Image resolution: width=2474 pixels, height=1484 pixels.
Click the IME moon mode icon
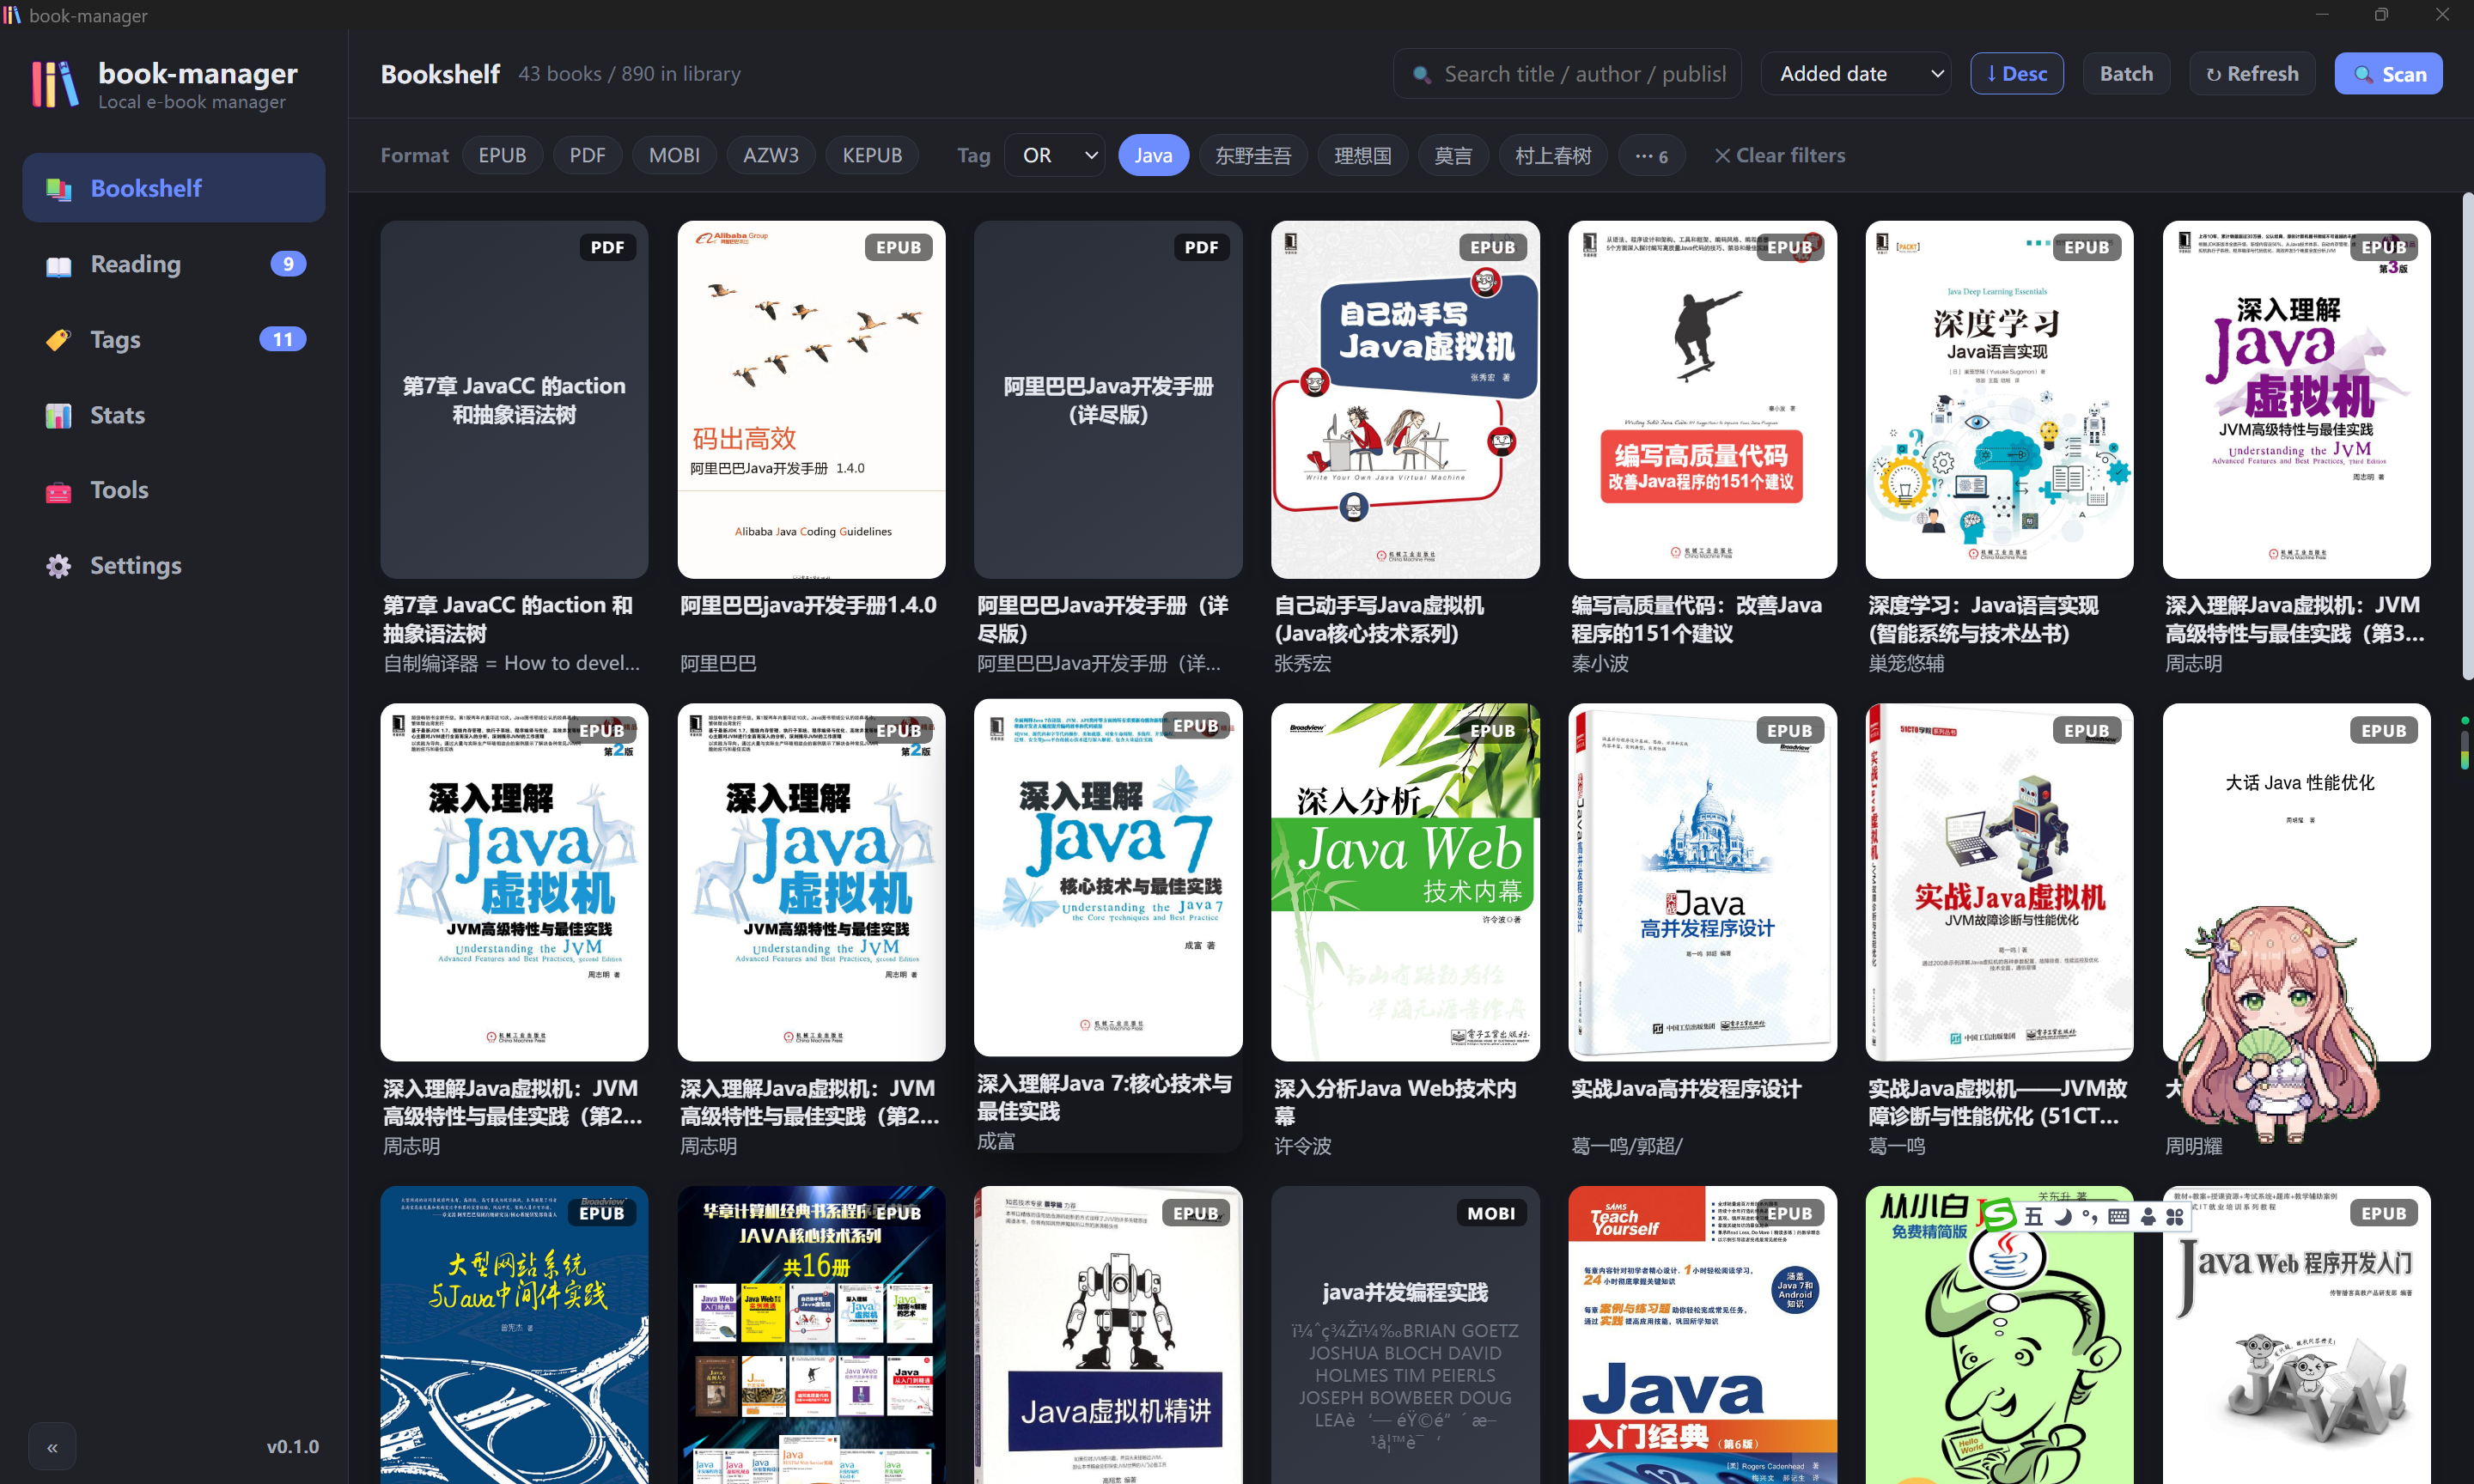click(x=2063, y=1216)
